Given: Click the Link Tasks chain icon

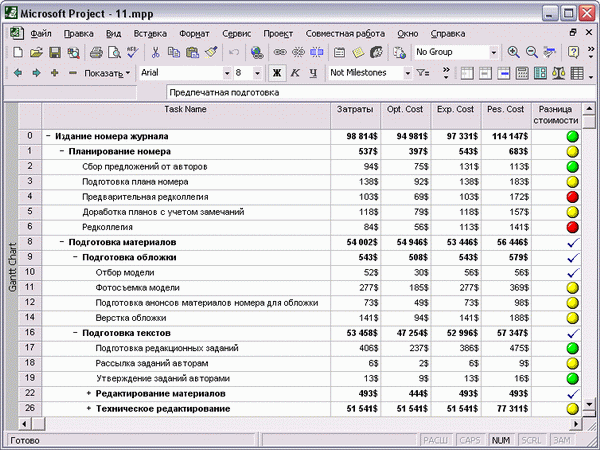Looking at the screenshot, I should click(280, 52).
